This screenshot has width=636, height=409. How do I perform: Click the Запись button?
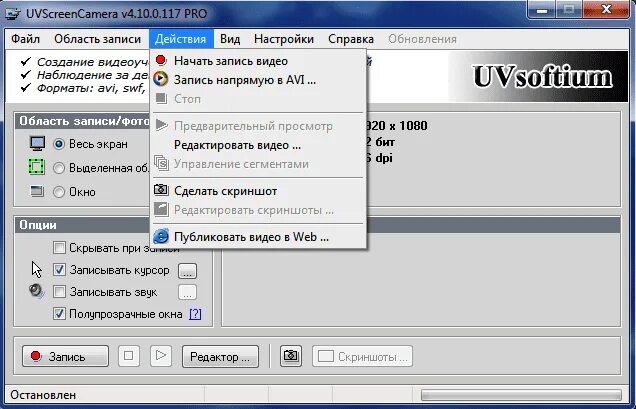(x=65, y=356)
